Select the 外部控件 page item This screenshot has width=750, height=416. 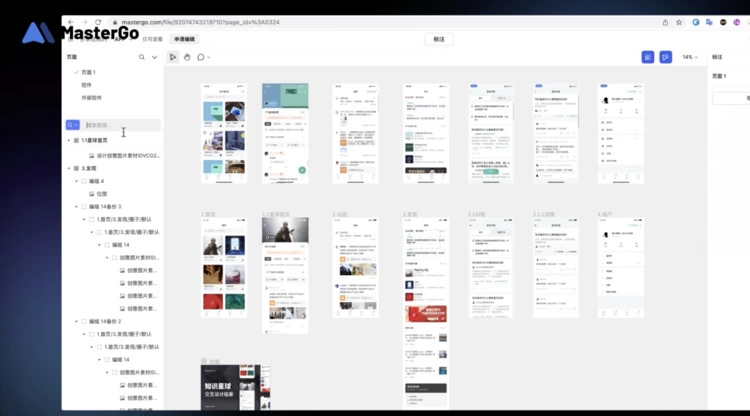click(x=91, y=97)
